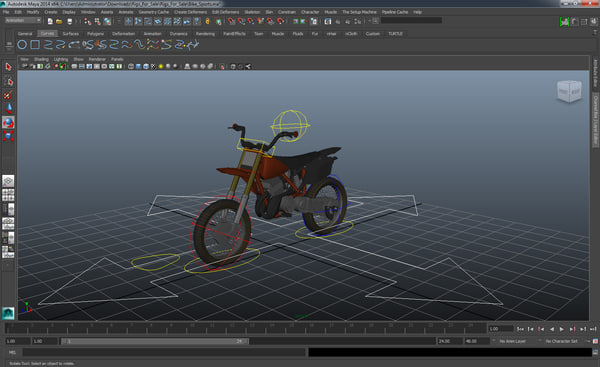Viewport: 600px width, 367px height.
Task: Select the arrow Select tool in toolbox
Action: [8, 67]
